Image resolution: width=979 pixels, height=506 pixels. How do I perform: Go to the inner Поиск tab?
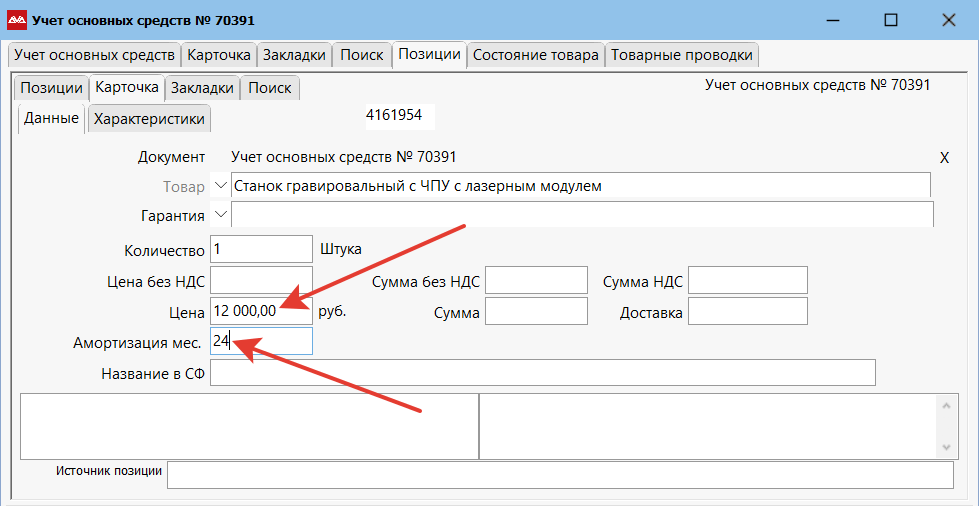coord(270,88)
